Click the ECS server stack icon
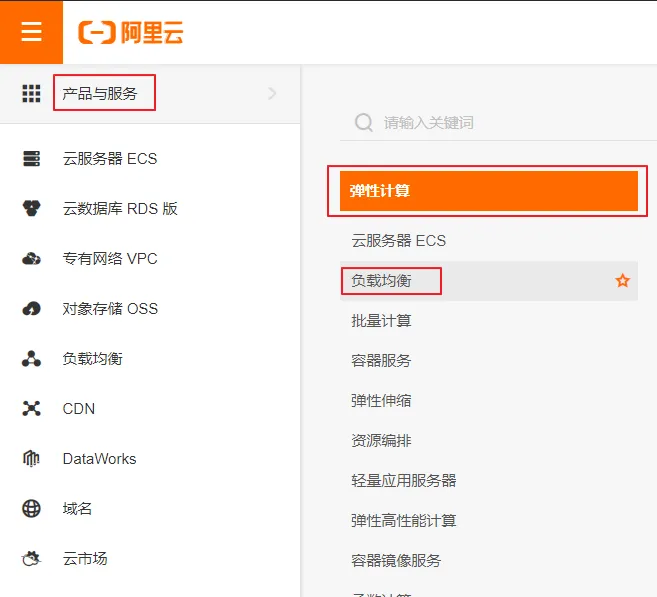657x597 pixels. click(x=31, y=158)
